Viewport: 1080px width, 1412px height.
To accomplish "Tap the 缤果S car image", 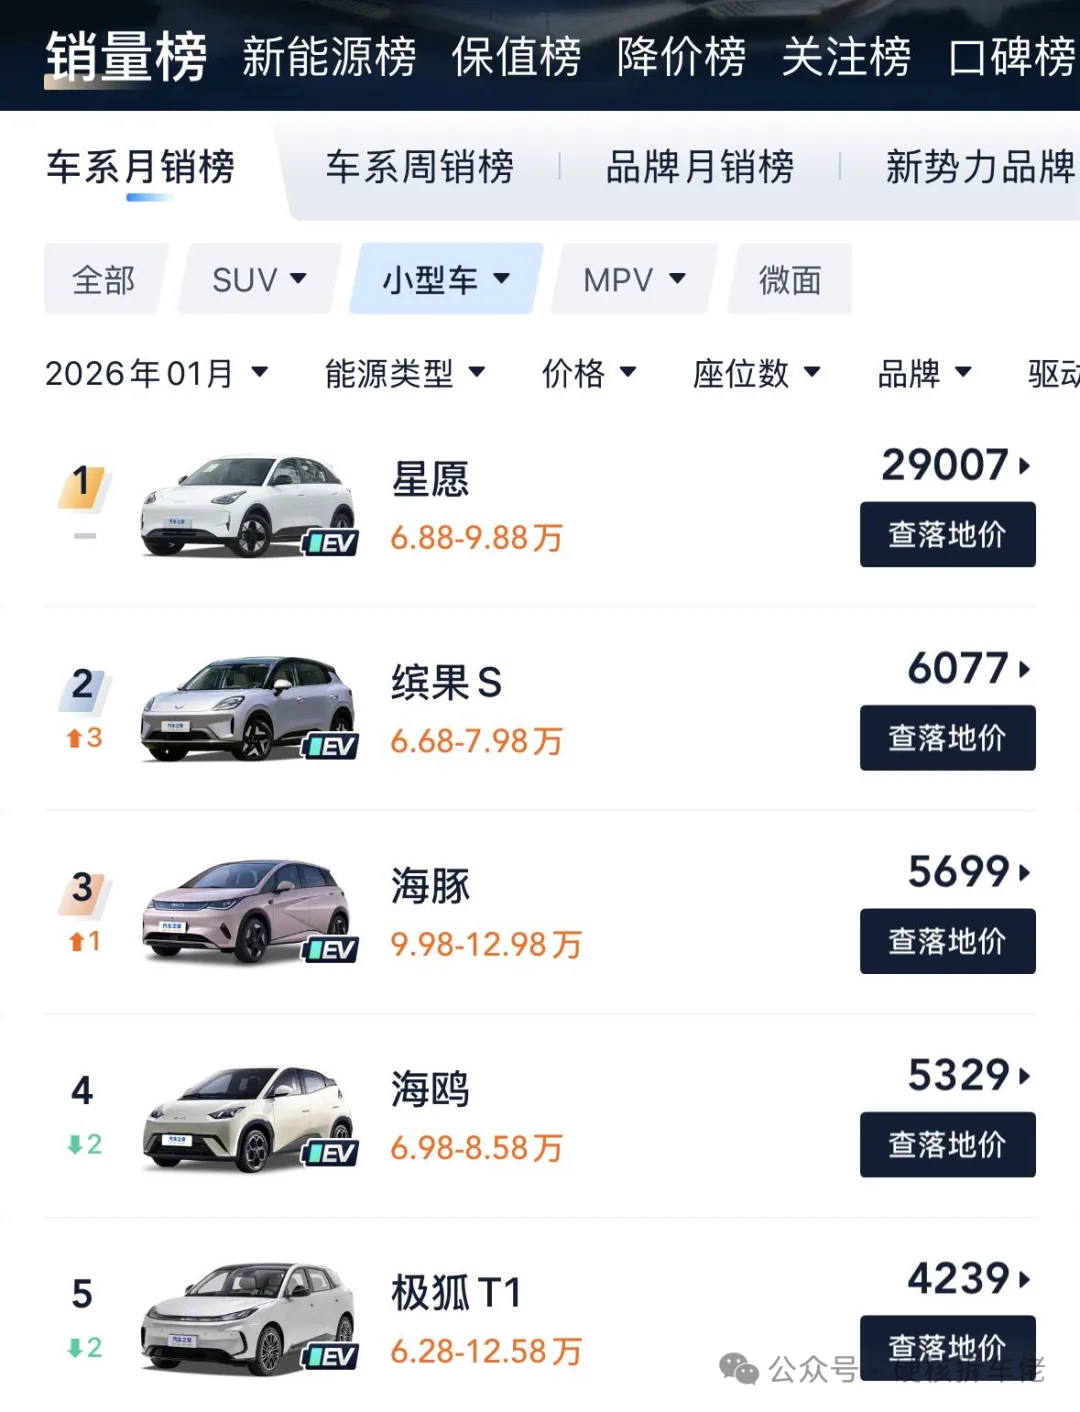I will [248, 709].
